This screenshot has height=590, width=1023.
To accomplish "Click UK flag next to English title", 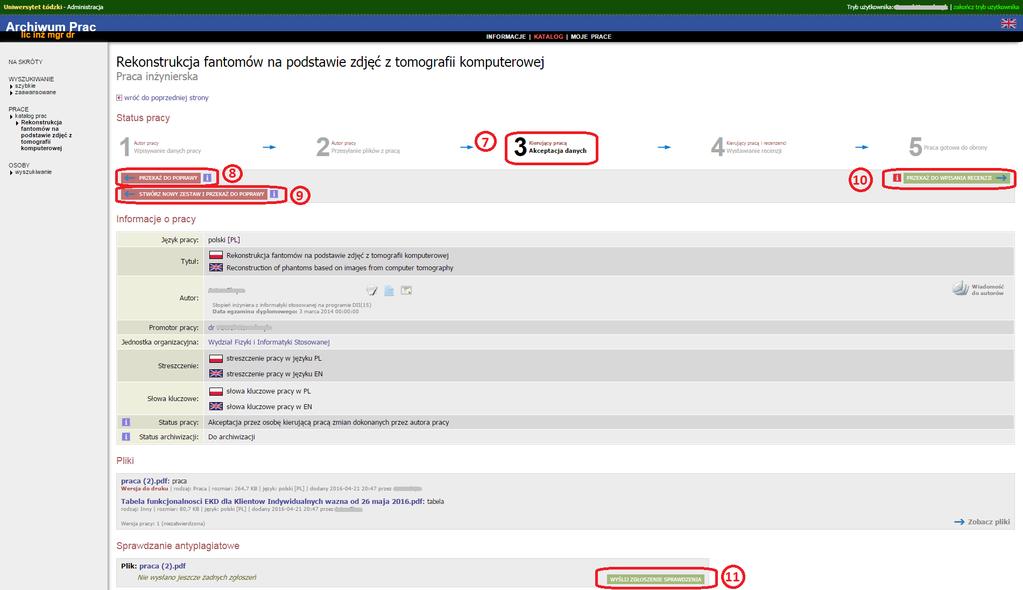I will (x=216, y=268).
